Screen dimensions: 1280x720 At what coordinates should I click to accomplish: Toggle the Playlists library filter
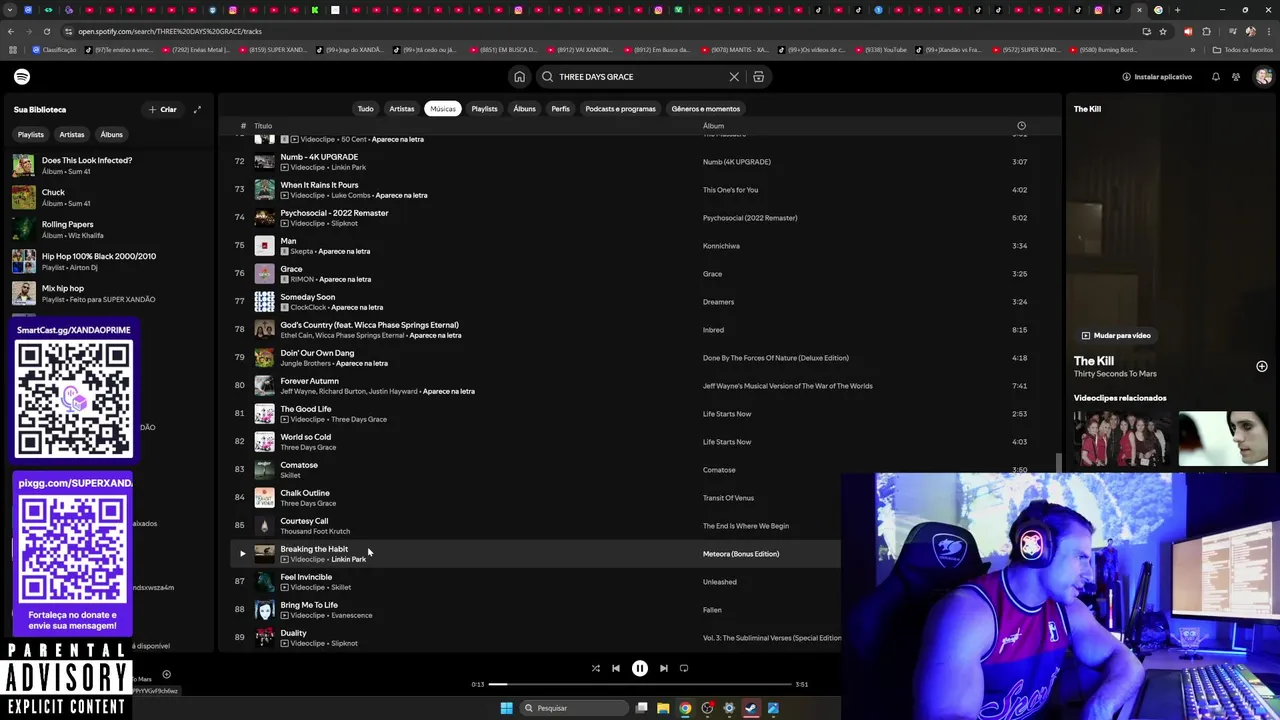(x=31, y=134)
